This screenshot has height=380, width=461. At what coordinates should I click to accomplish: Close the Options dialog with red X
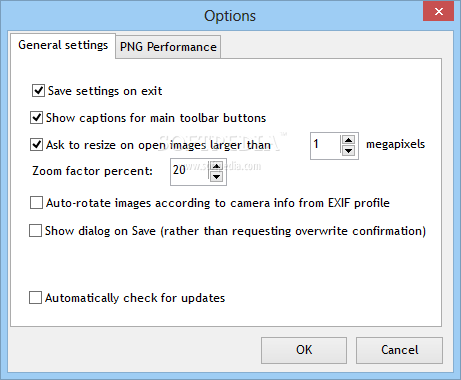coord(439,11)
